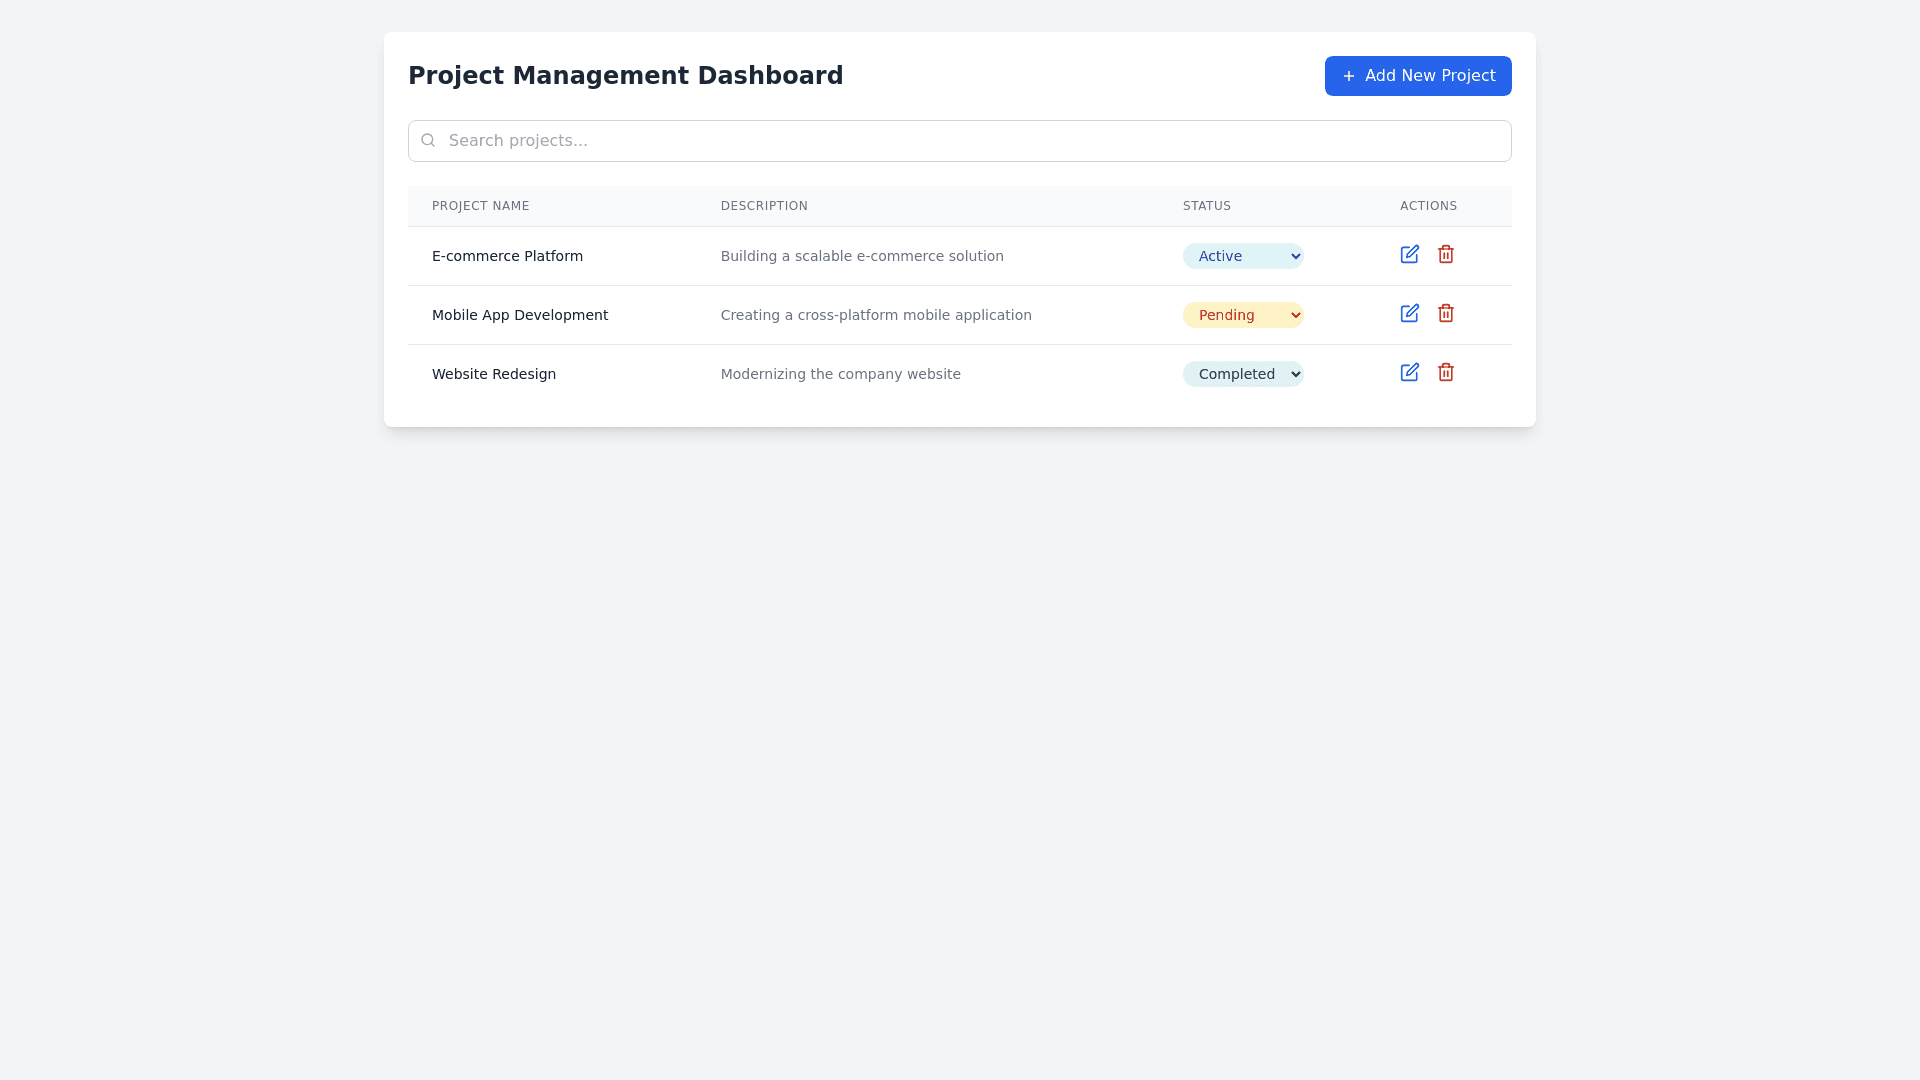Open the Pending status dropdown
The image size is (1920, 1080).
(1242, 315)
